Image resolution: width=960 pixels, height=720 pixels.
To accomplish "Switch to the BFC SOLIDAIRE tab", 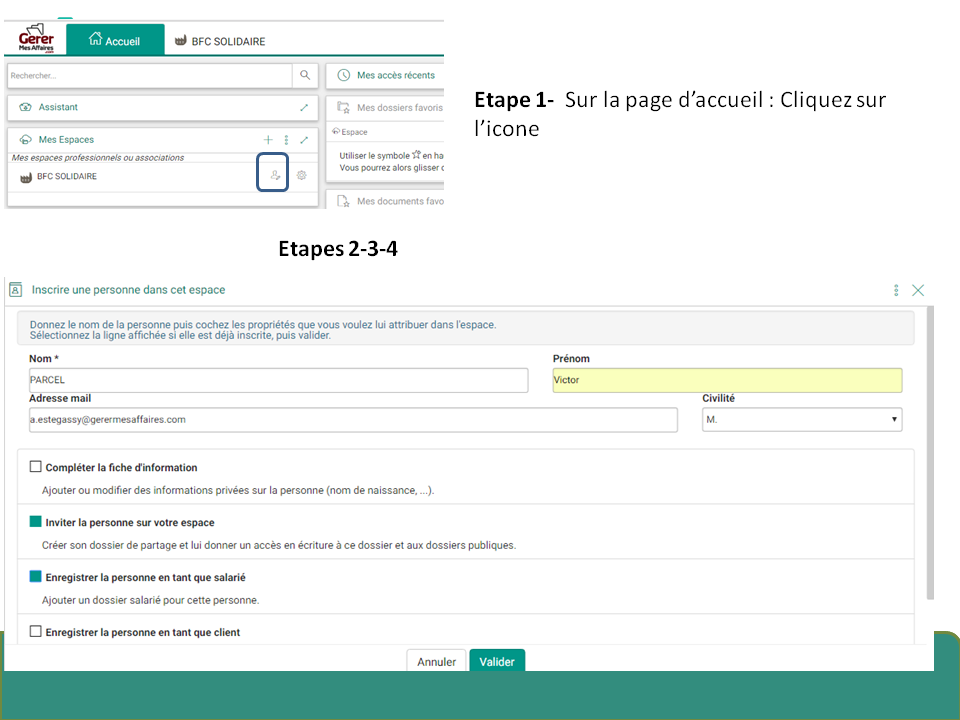I will pyautogui.click(x=220, y=41).
